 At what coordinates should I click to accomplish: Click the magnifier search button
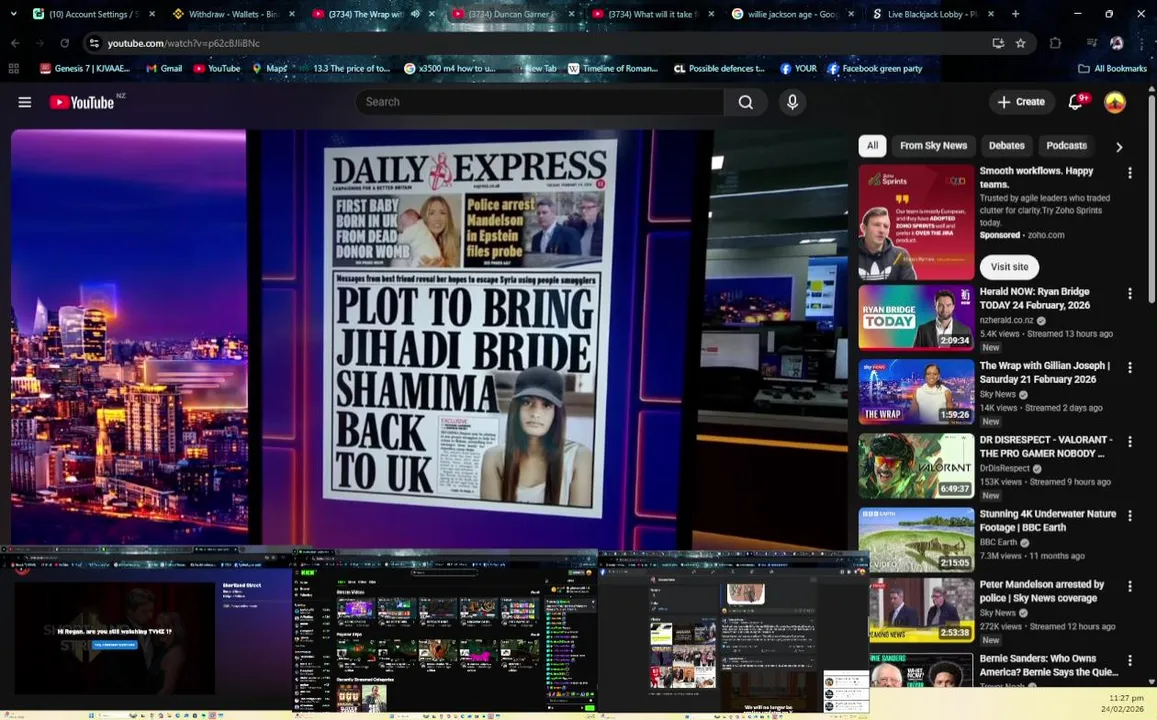tap(746, 102)
